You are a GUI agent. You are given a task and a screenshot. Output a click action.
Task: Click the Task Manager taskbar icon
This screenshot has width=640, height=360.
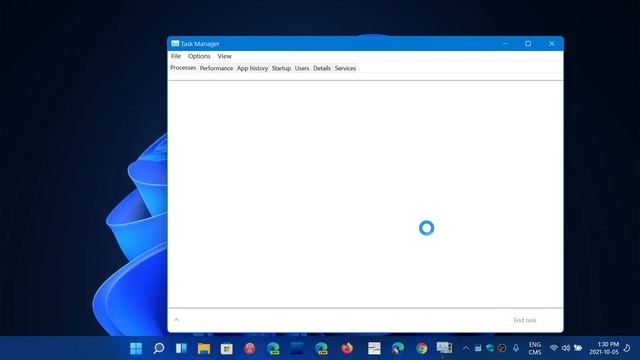coord(444,348)
